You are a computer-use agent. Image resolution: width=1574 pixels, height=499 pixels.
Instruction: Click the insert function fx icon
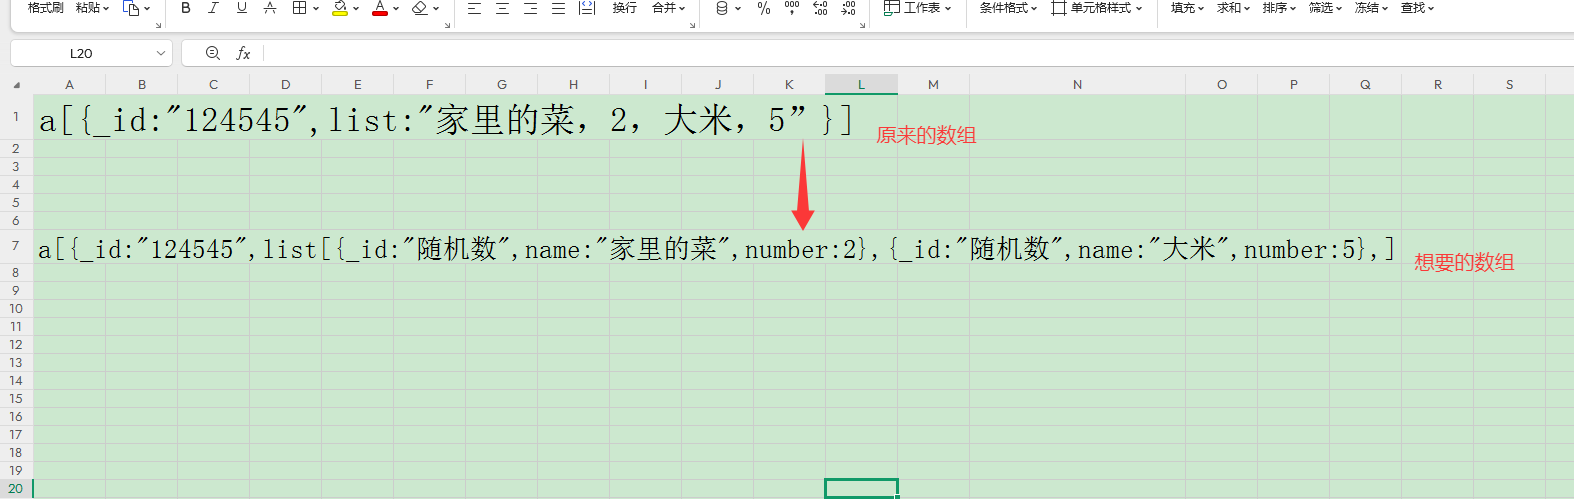click(x=243, y=53)
